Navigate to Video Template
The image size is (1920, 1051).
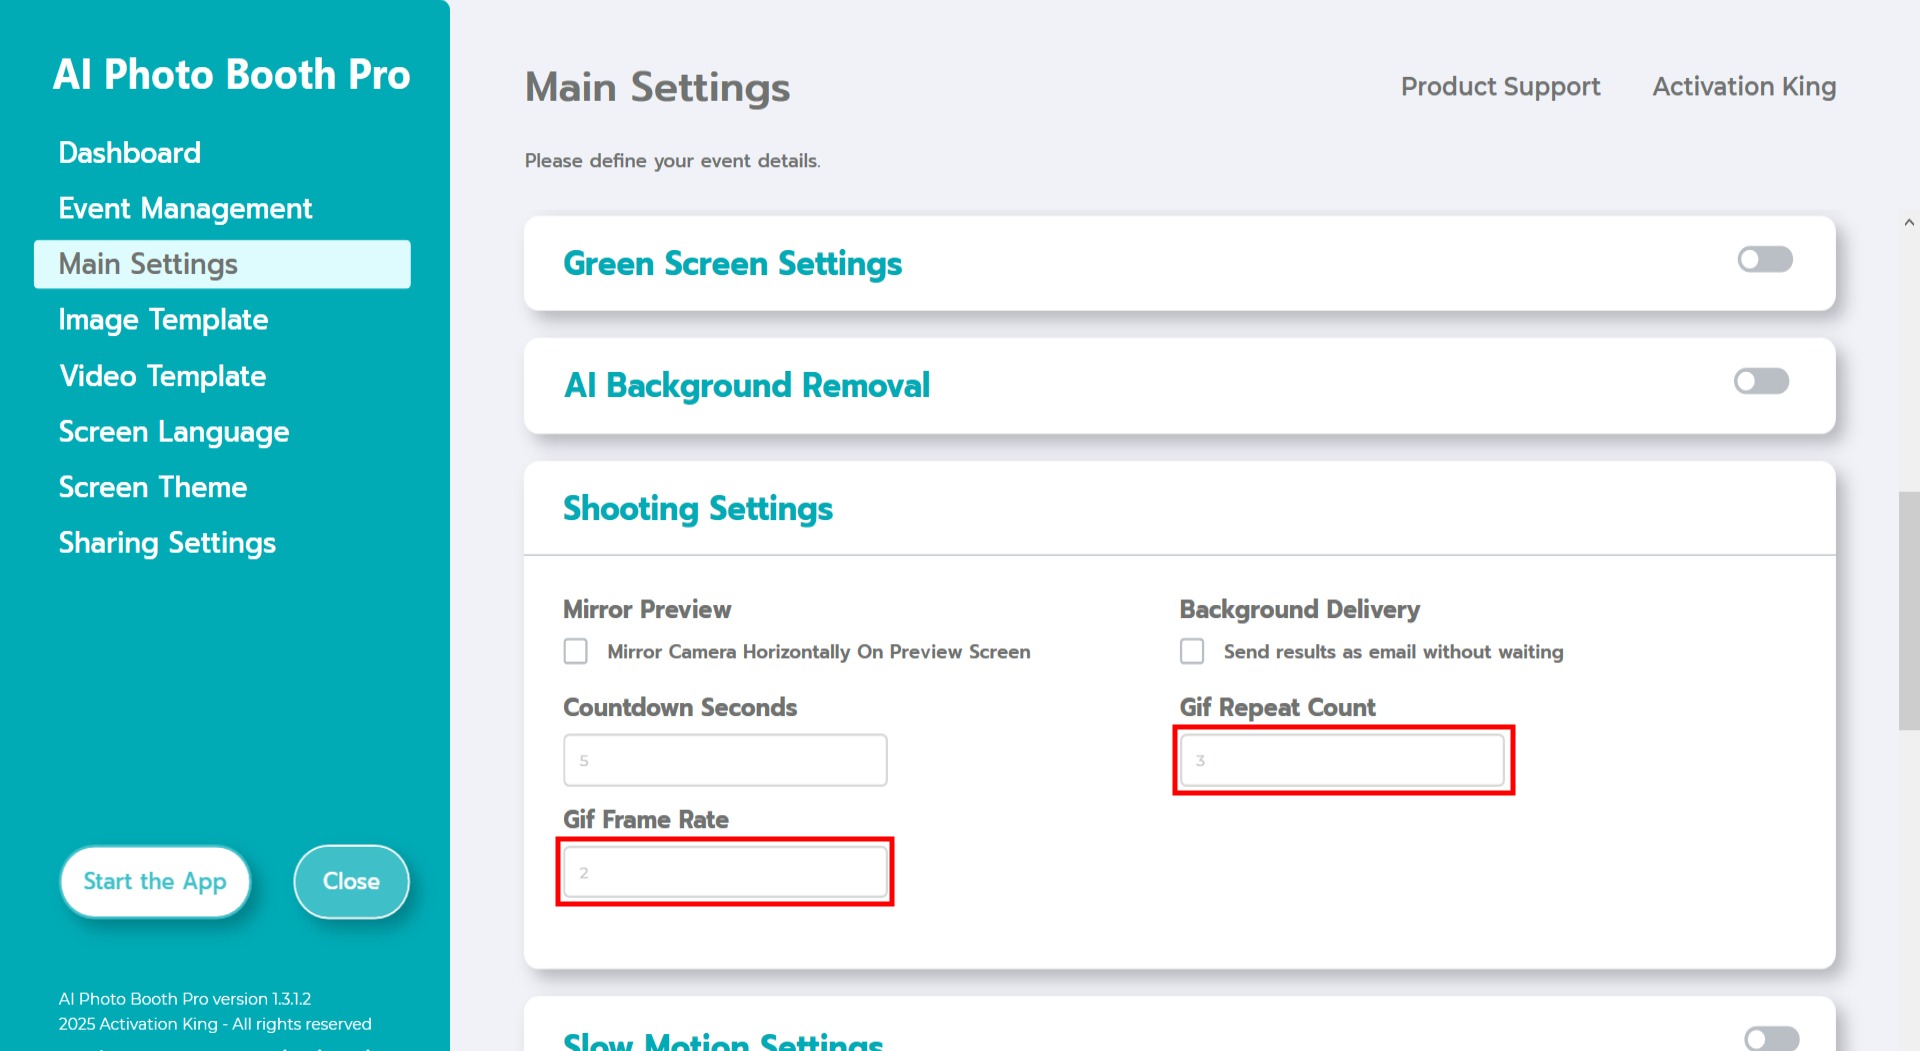click(162, 376)
